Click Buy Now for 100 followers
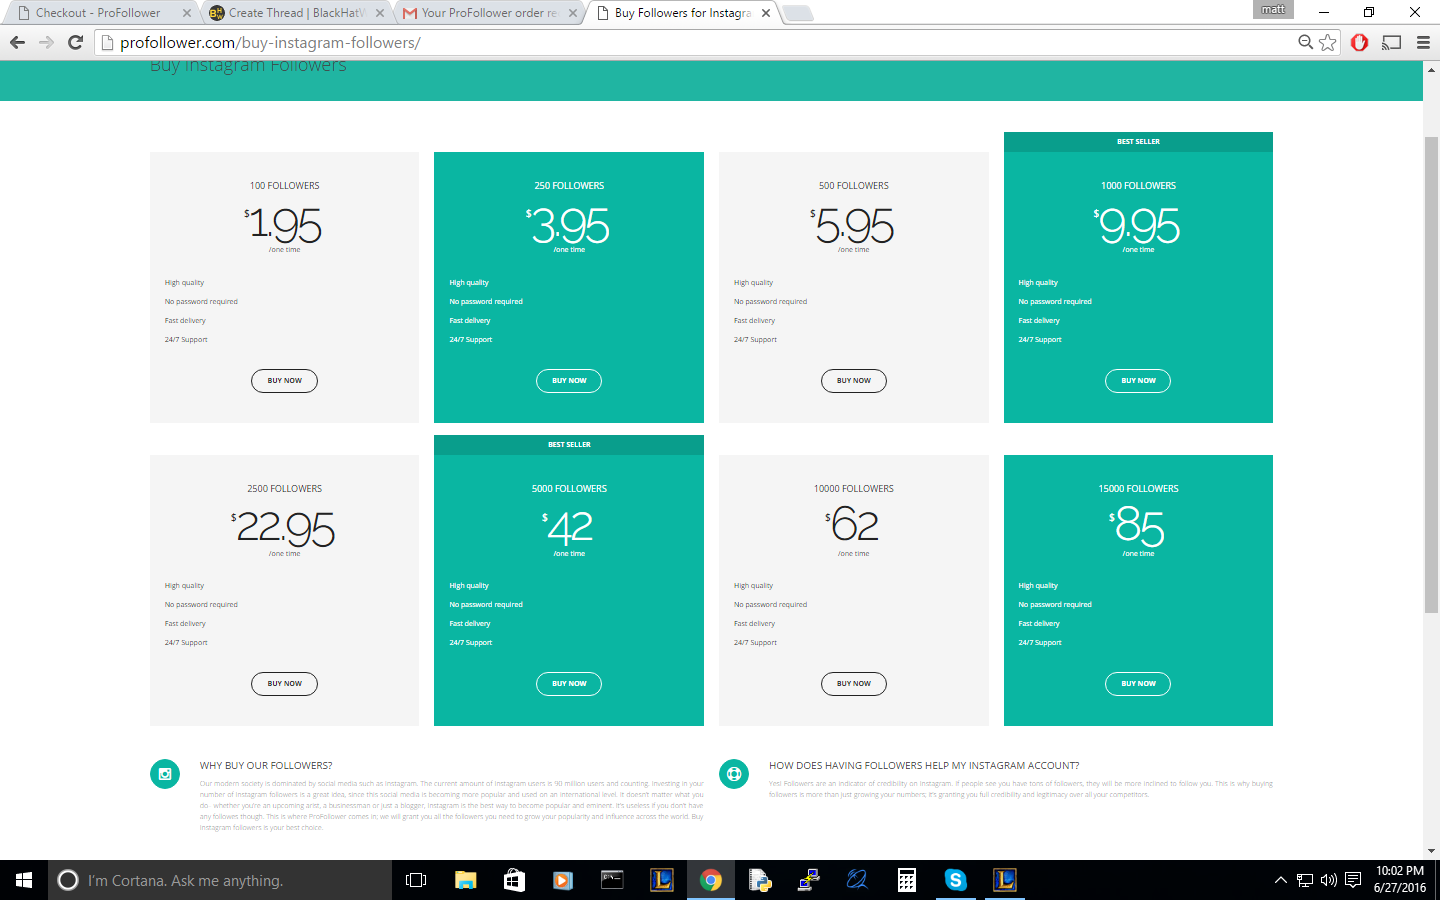 (284, 381)
